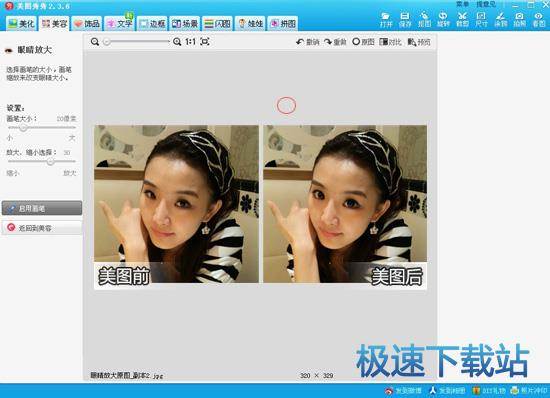Click the fit-to-window zoom icon

pyautogui.click(x=205, y=41)
